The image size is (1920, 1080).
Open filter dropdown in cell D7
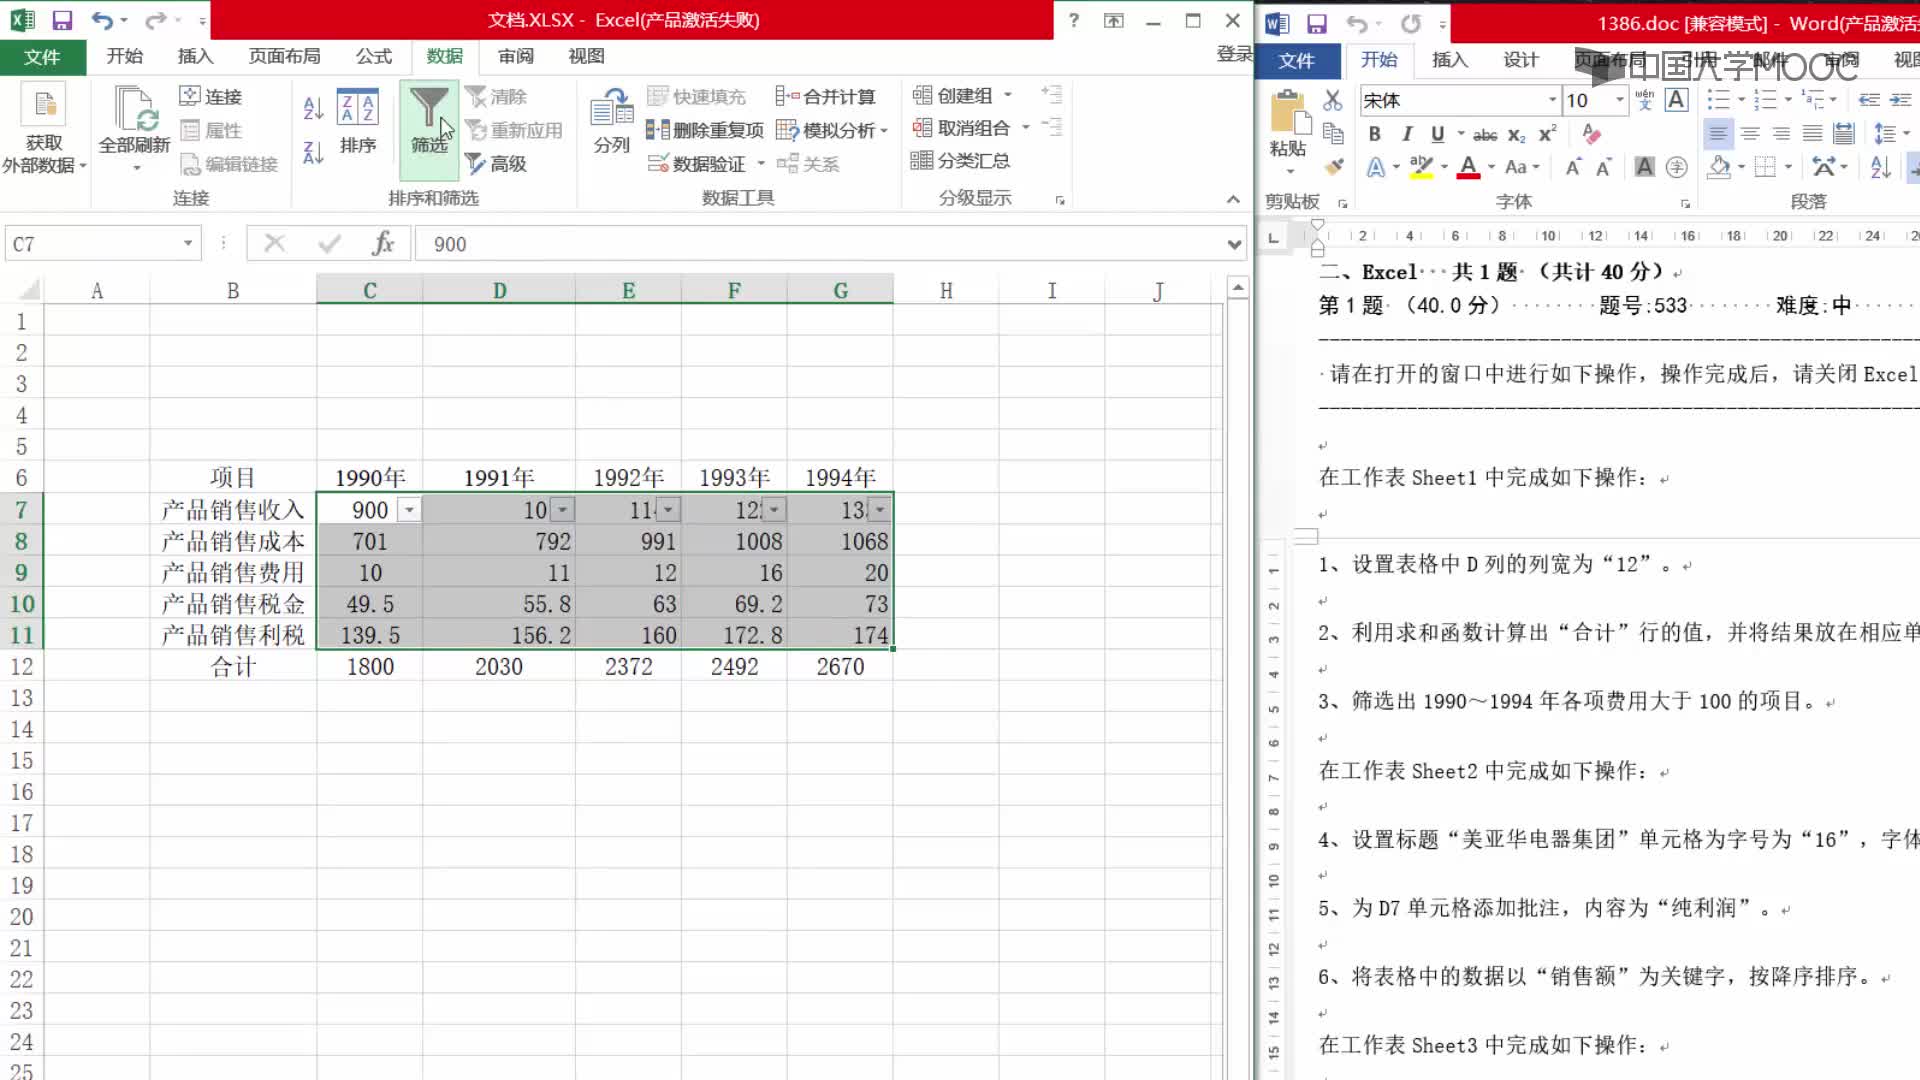563,510
